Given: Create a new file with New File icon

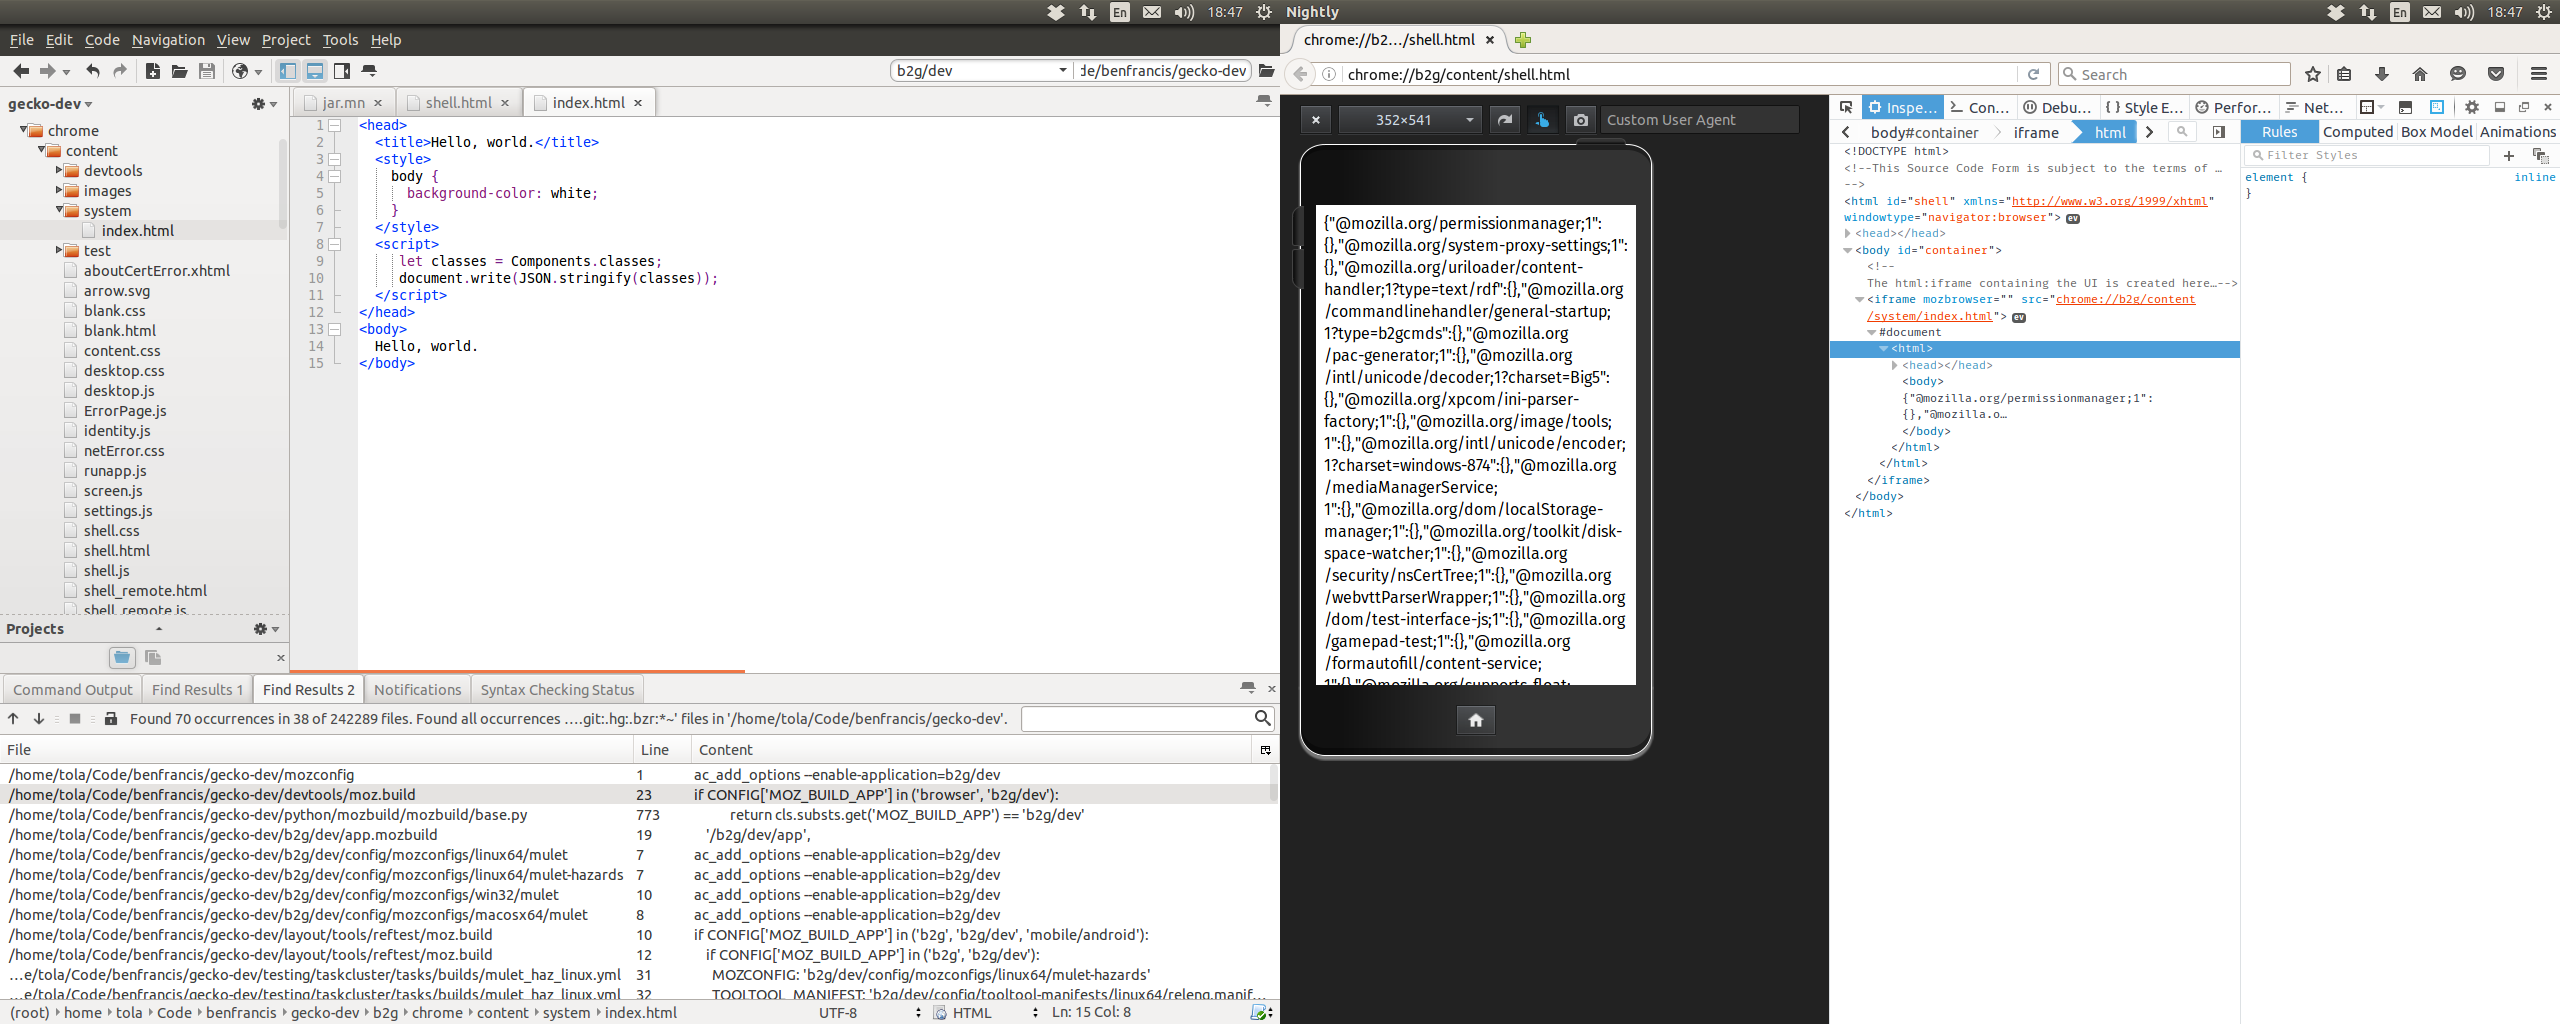Looking at the screenshot, I should point(153,71).
